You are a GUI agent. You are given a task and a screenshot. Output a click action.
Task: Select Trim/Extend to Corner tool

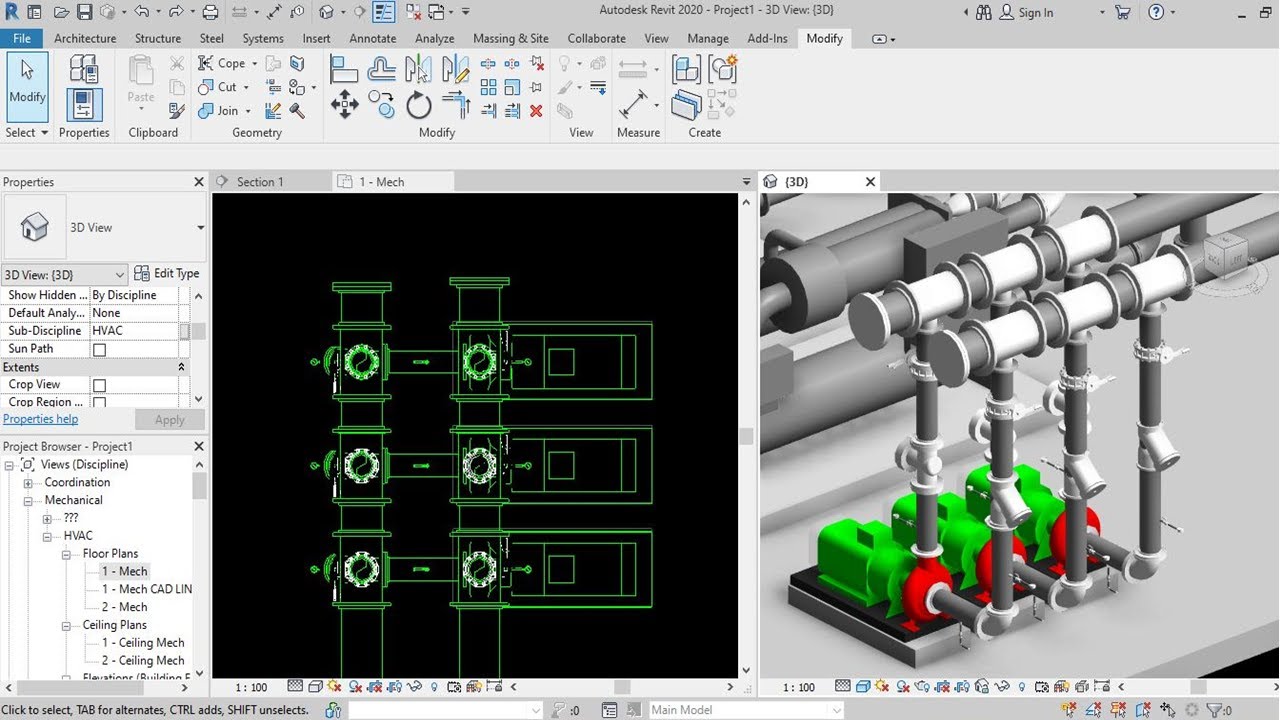[456, 105]
